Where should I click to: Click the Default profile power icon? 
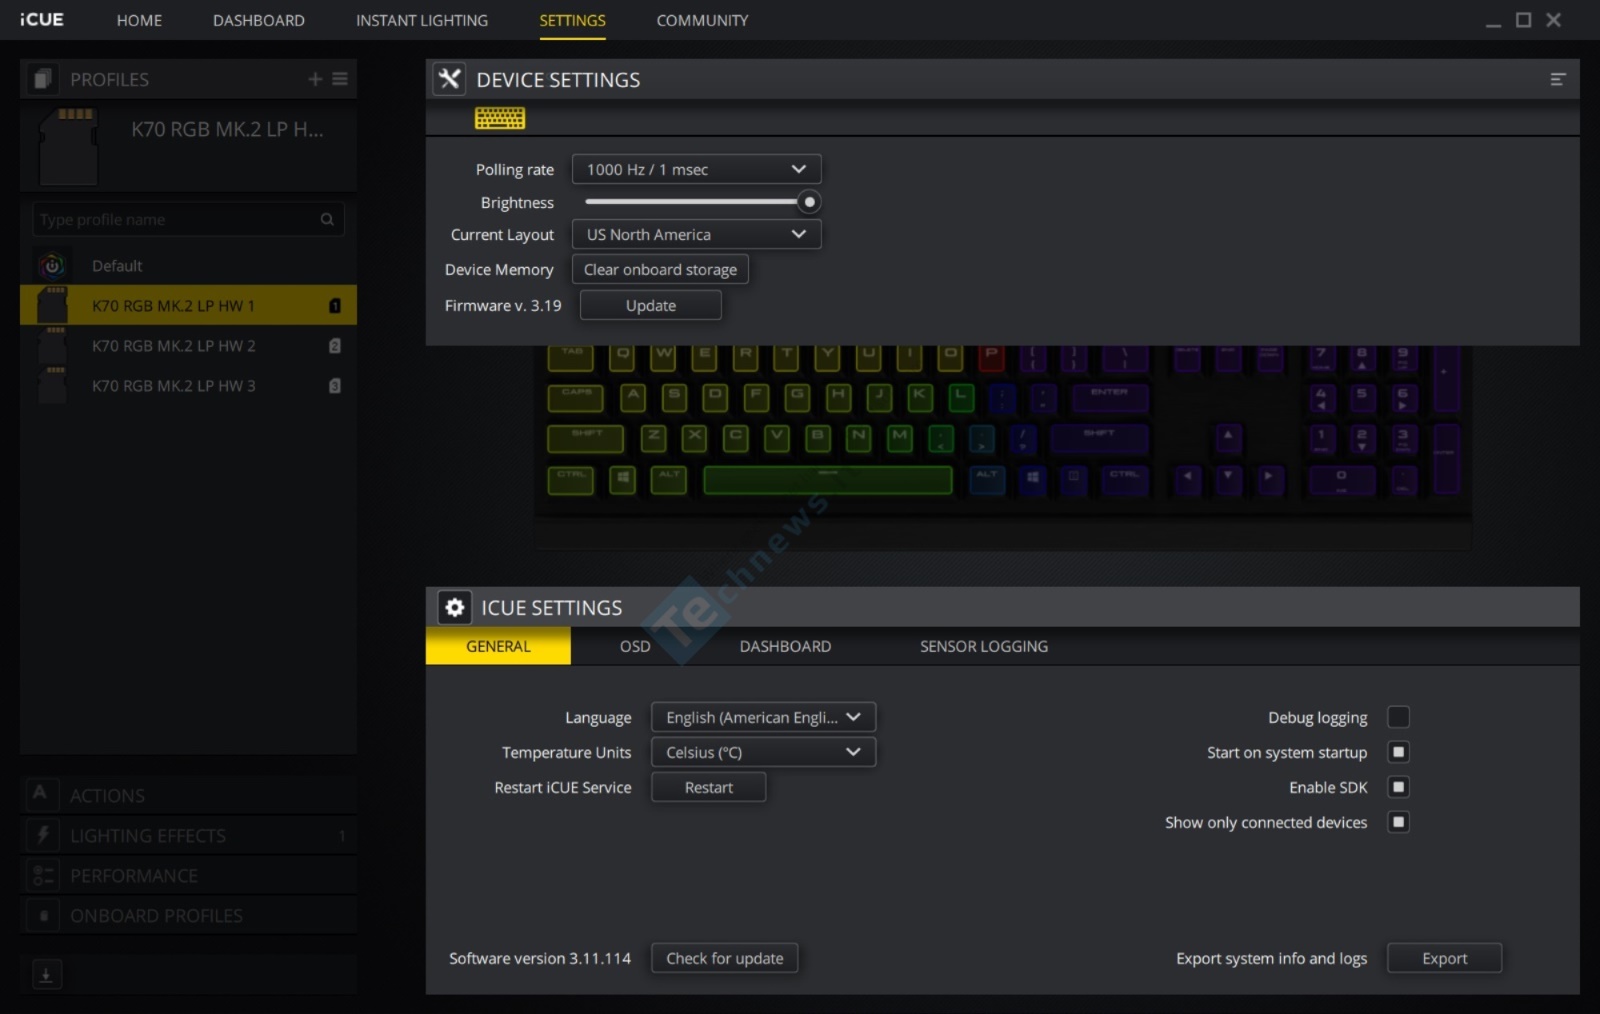[52, 266]
